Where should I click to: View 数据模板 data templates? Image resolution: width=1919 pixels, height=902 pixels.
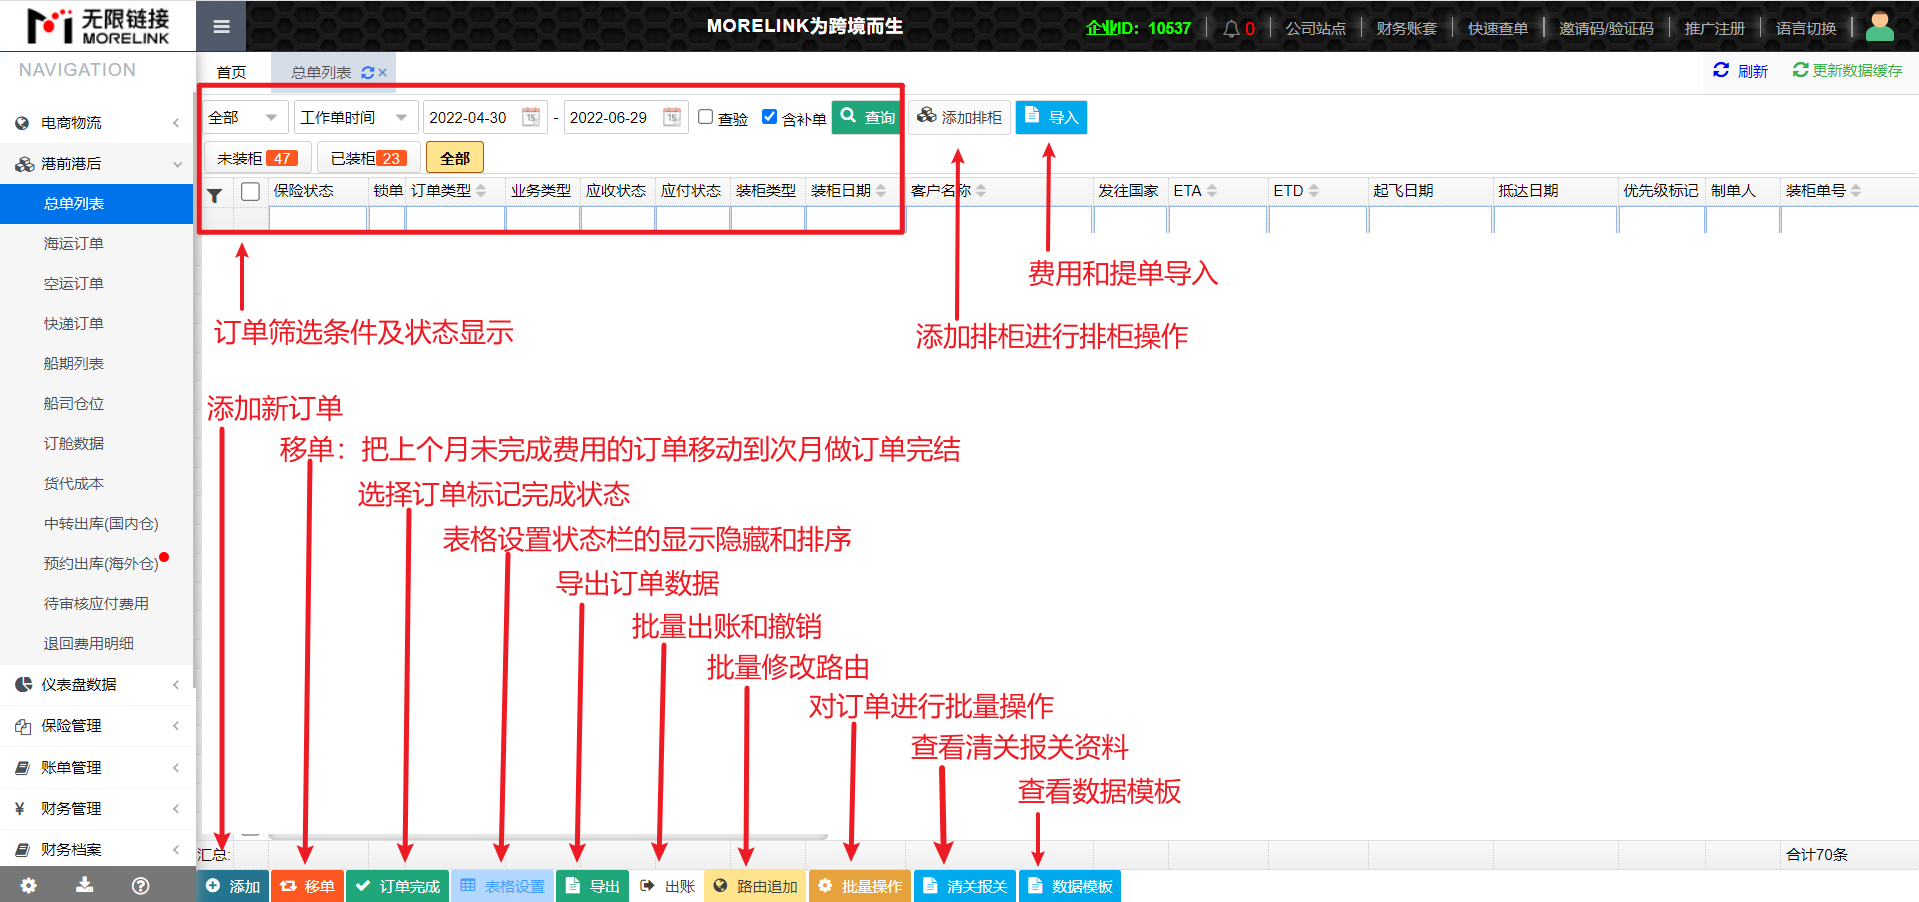coord(1070,886)
